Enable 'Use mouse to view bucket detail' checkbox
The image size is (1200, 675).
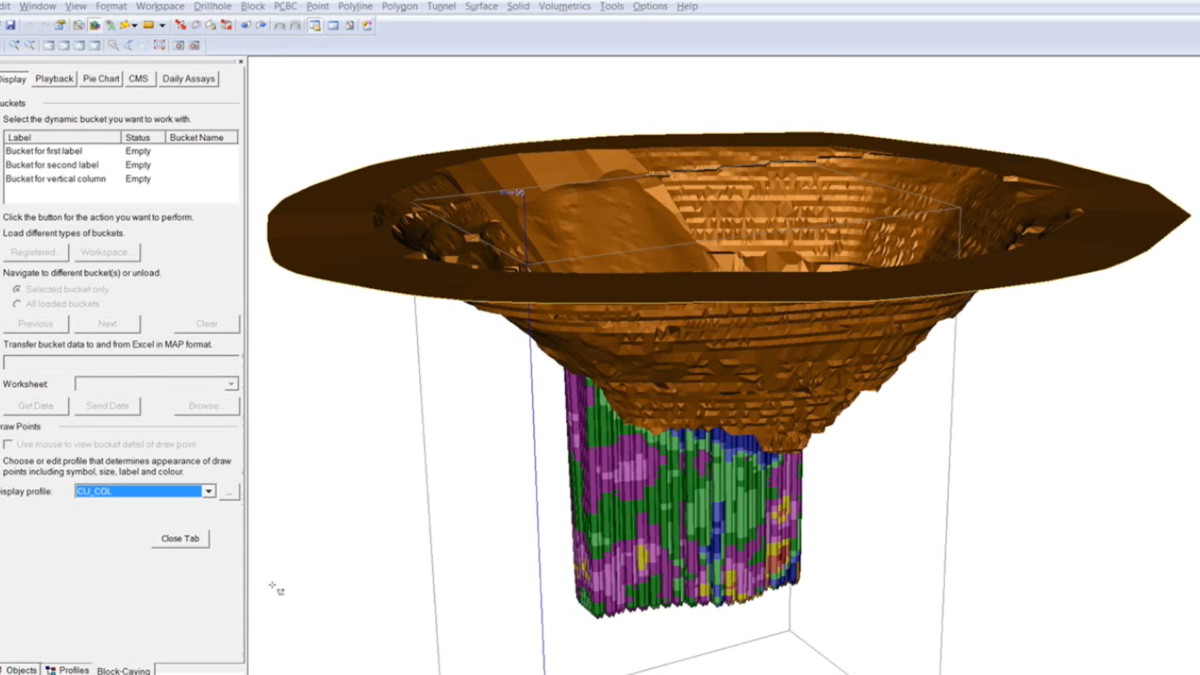click(x=9, y=444)
